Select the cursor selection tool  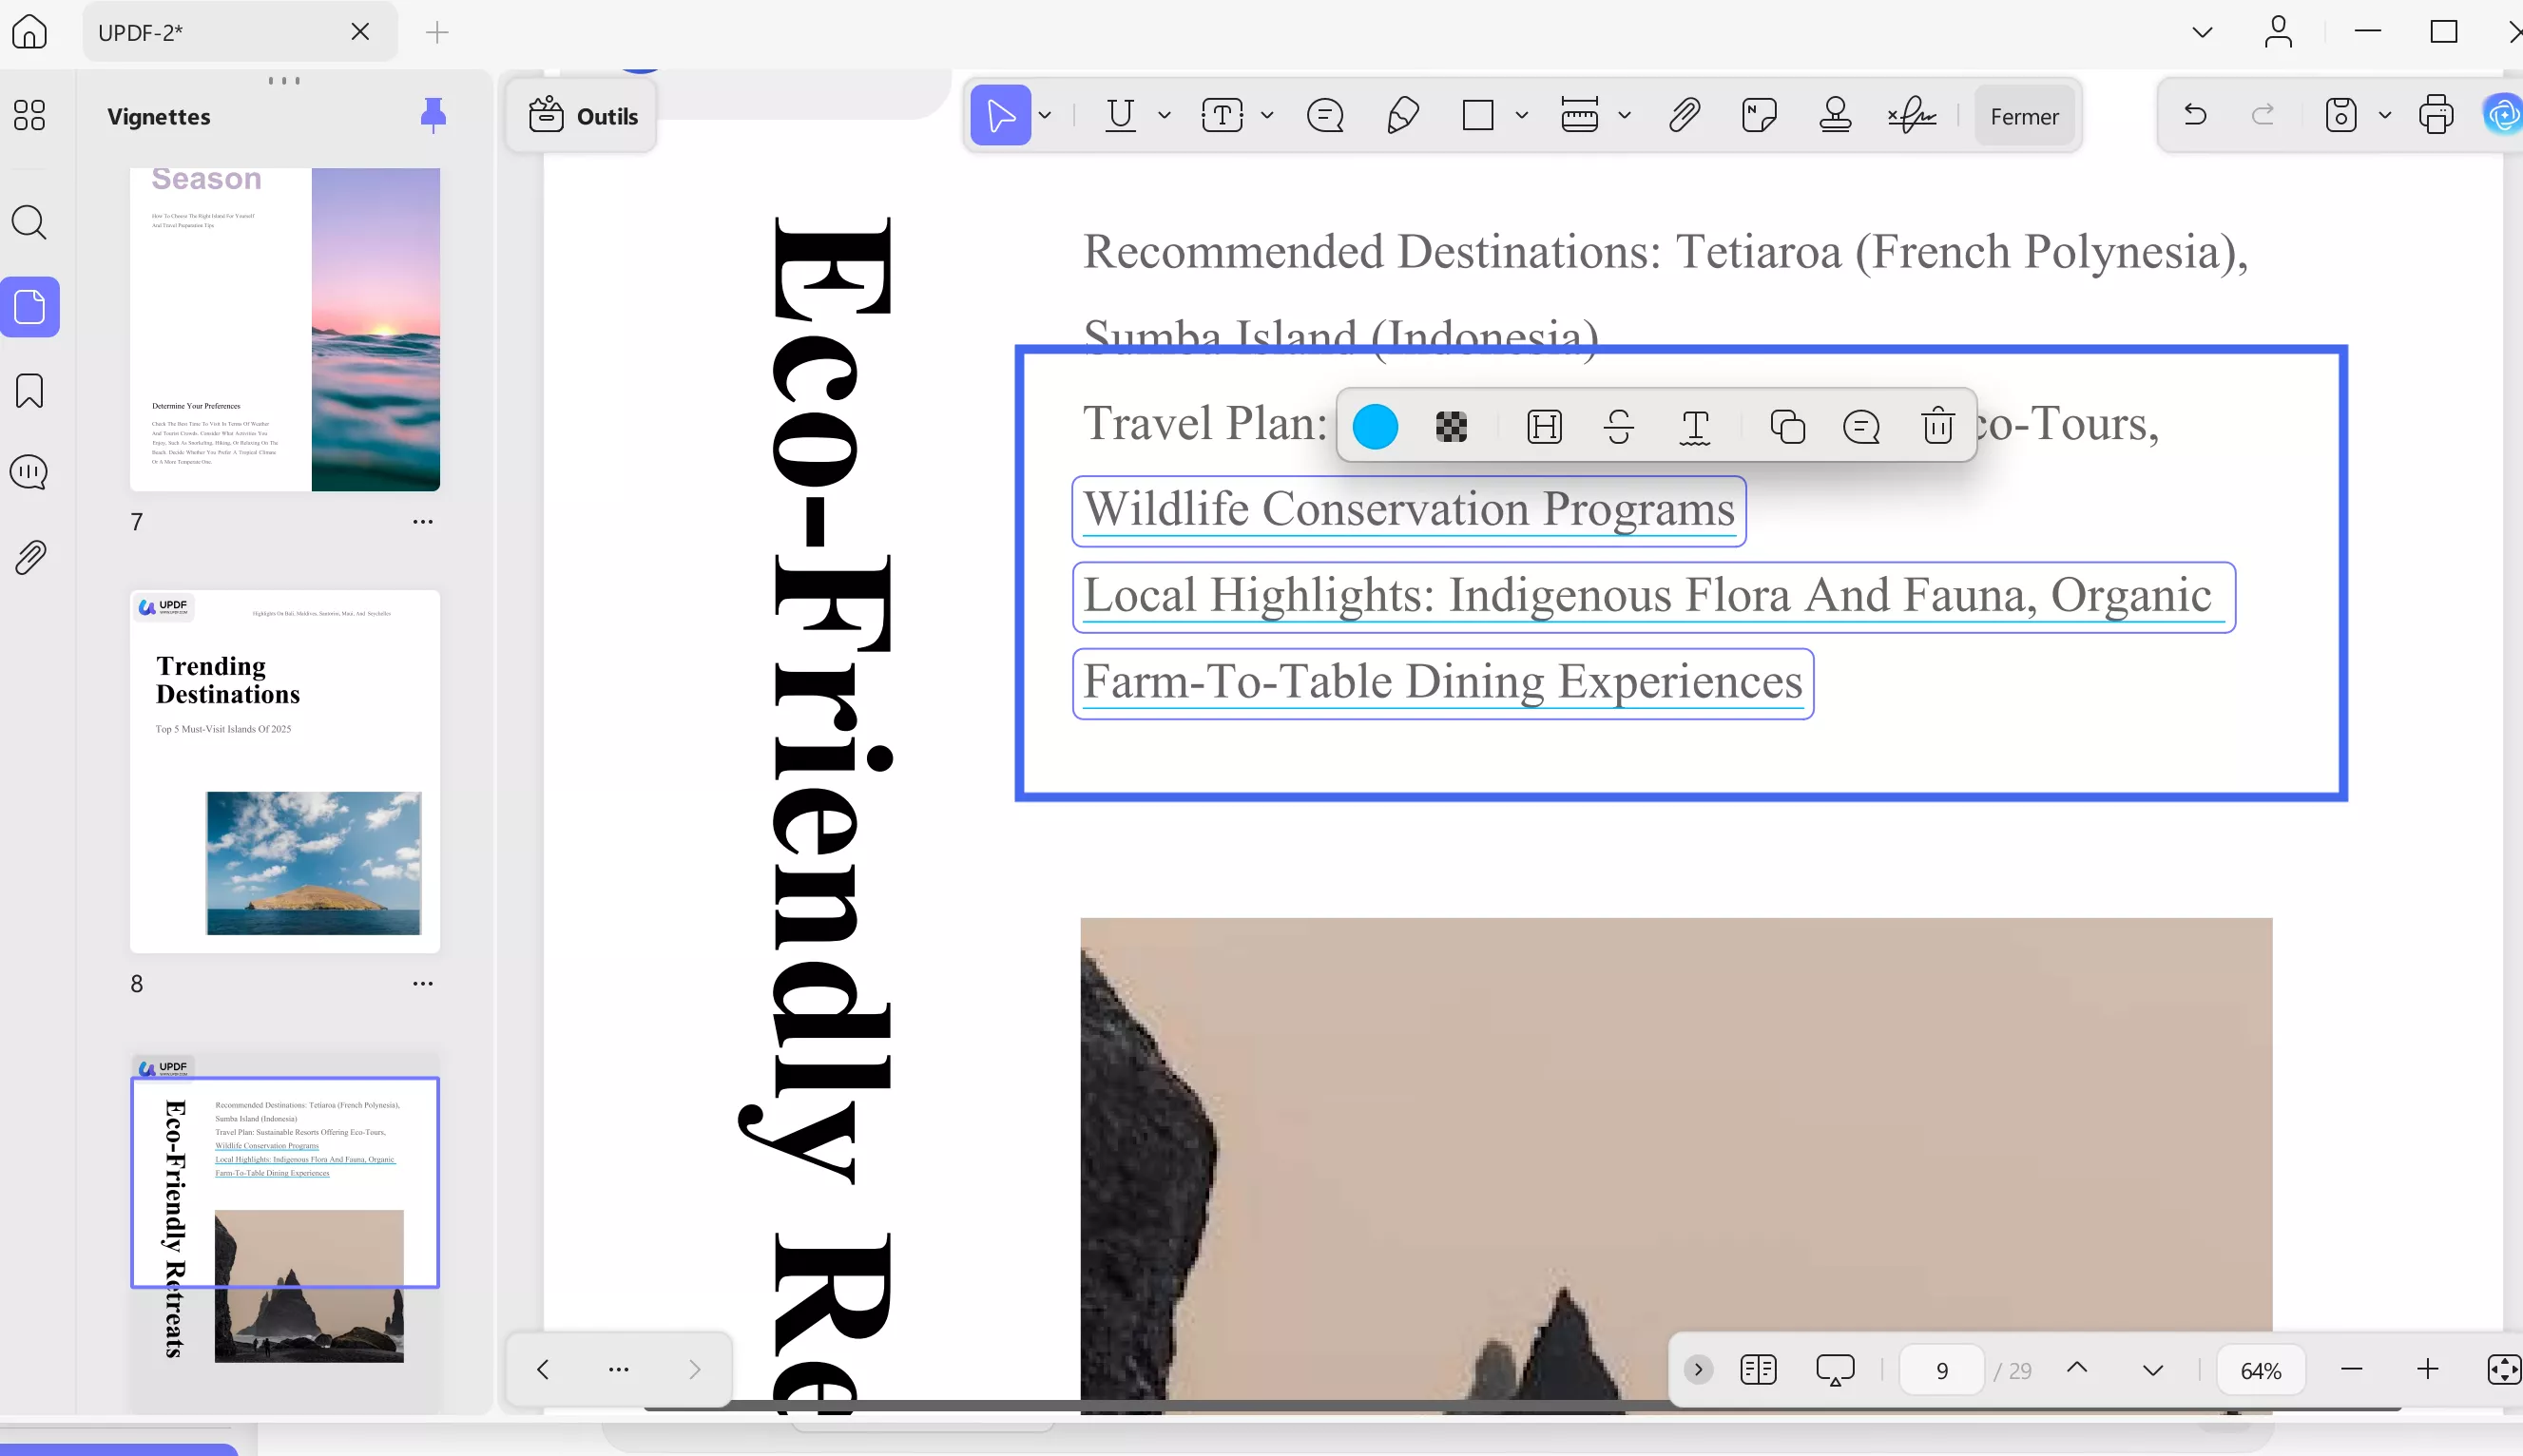point(1000,116)
